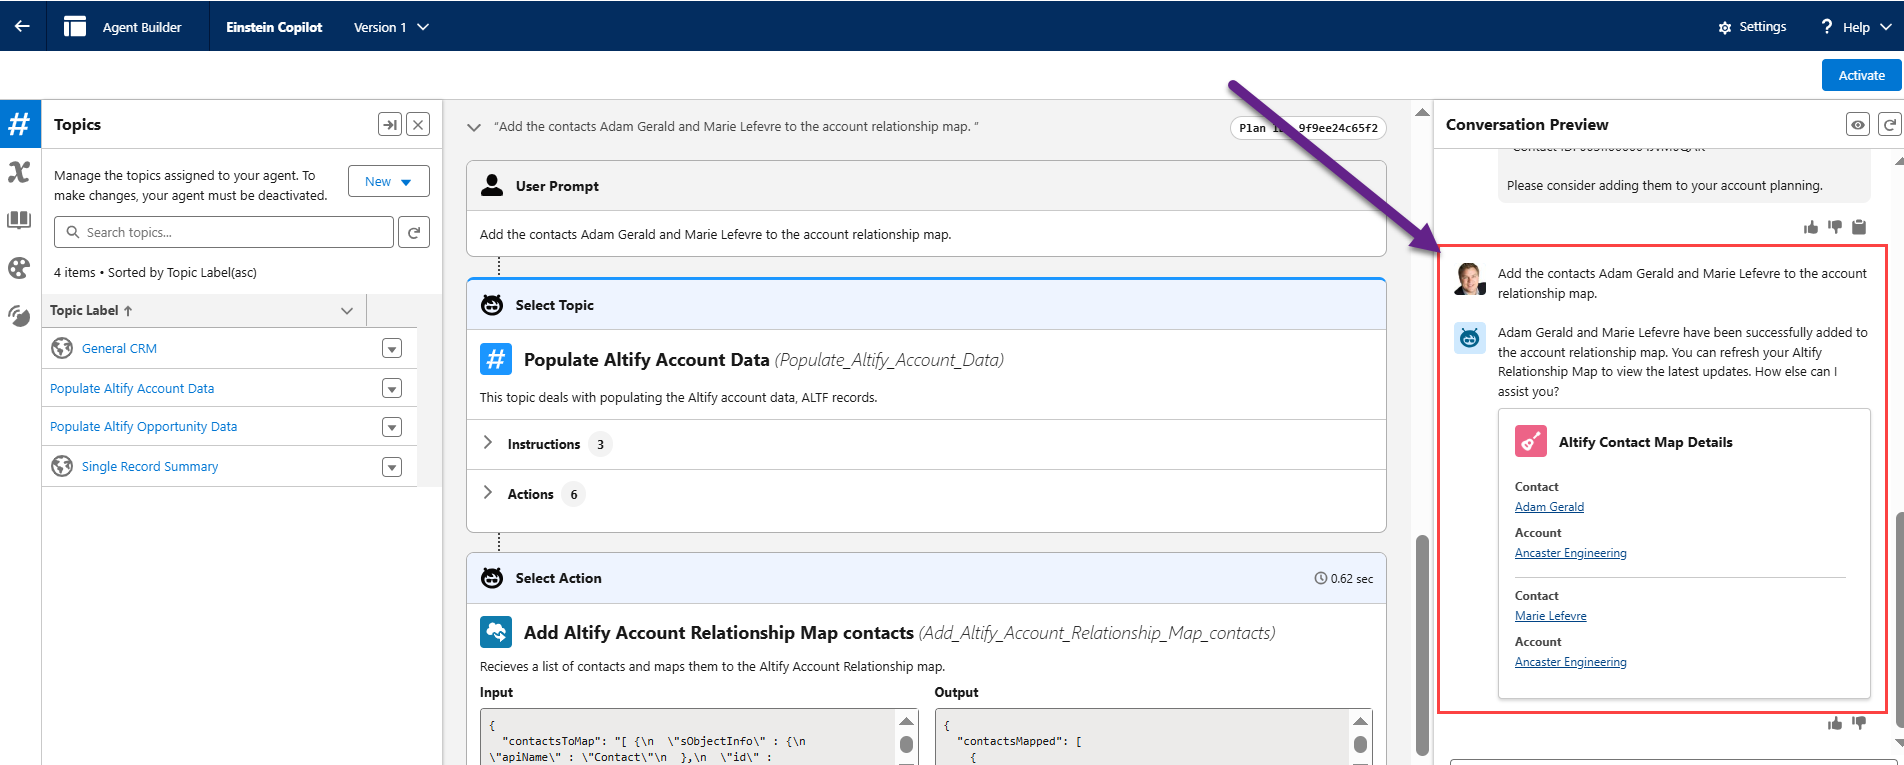Open the Version 1 dropdown
1904x765 pixels.
(x=391, y=27)
